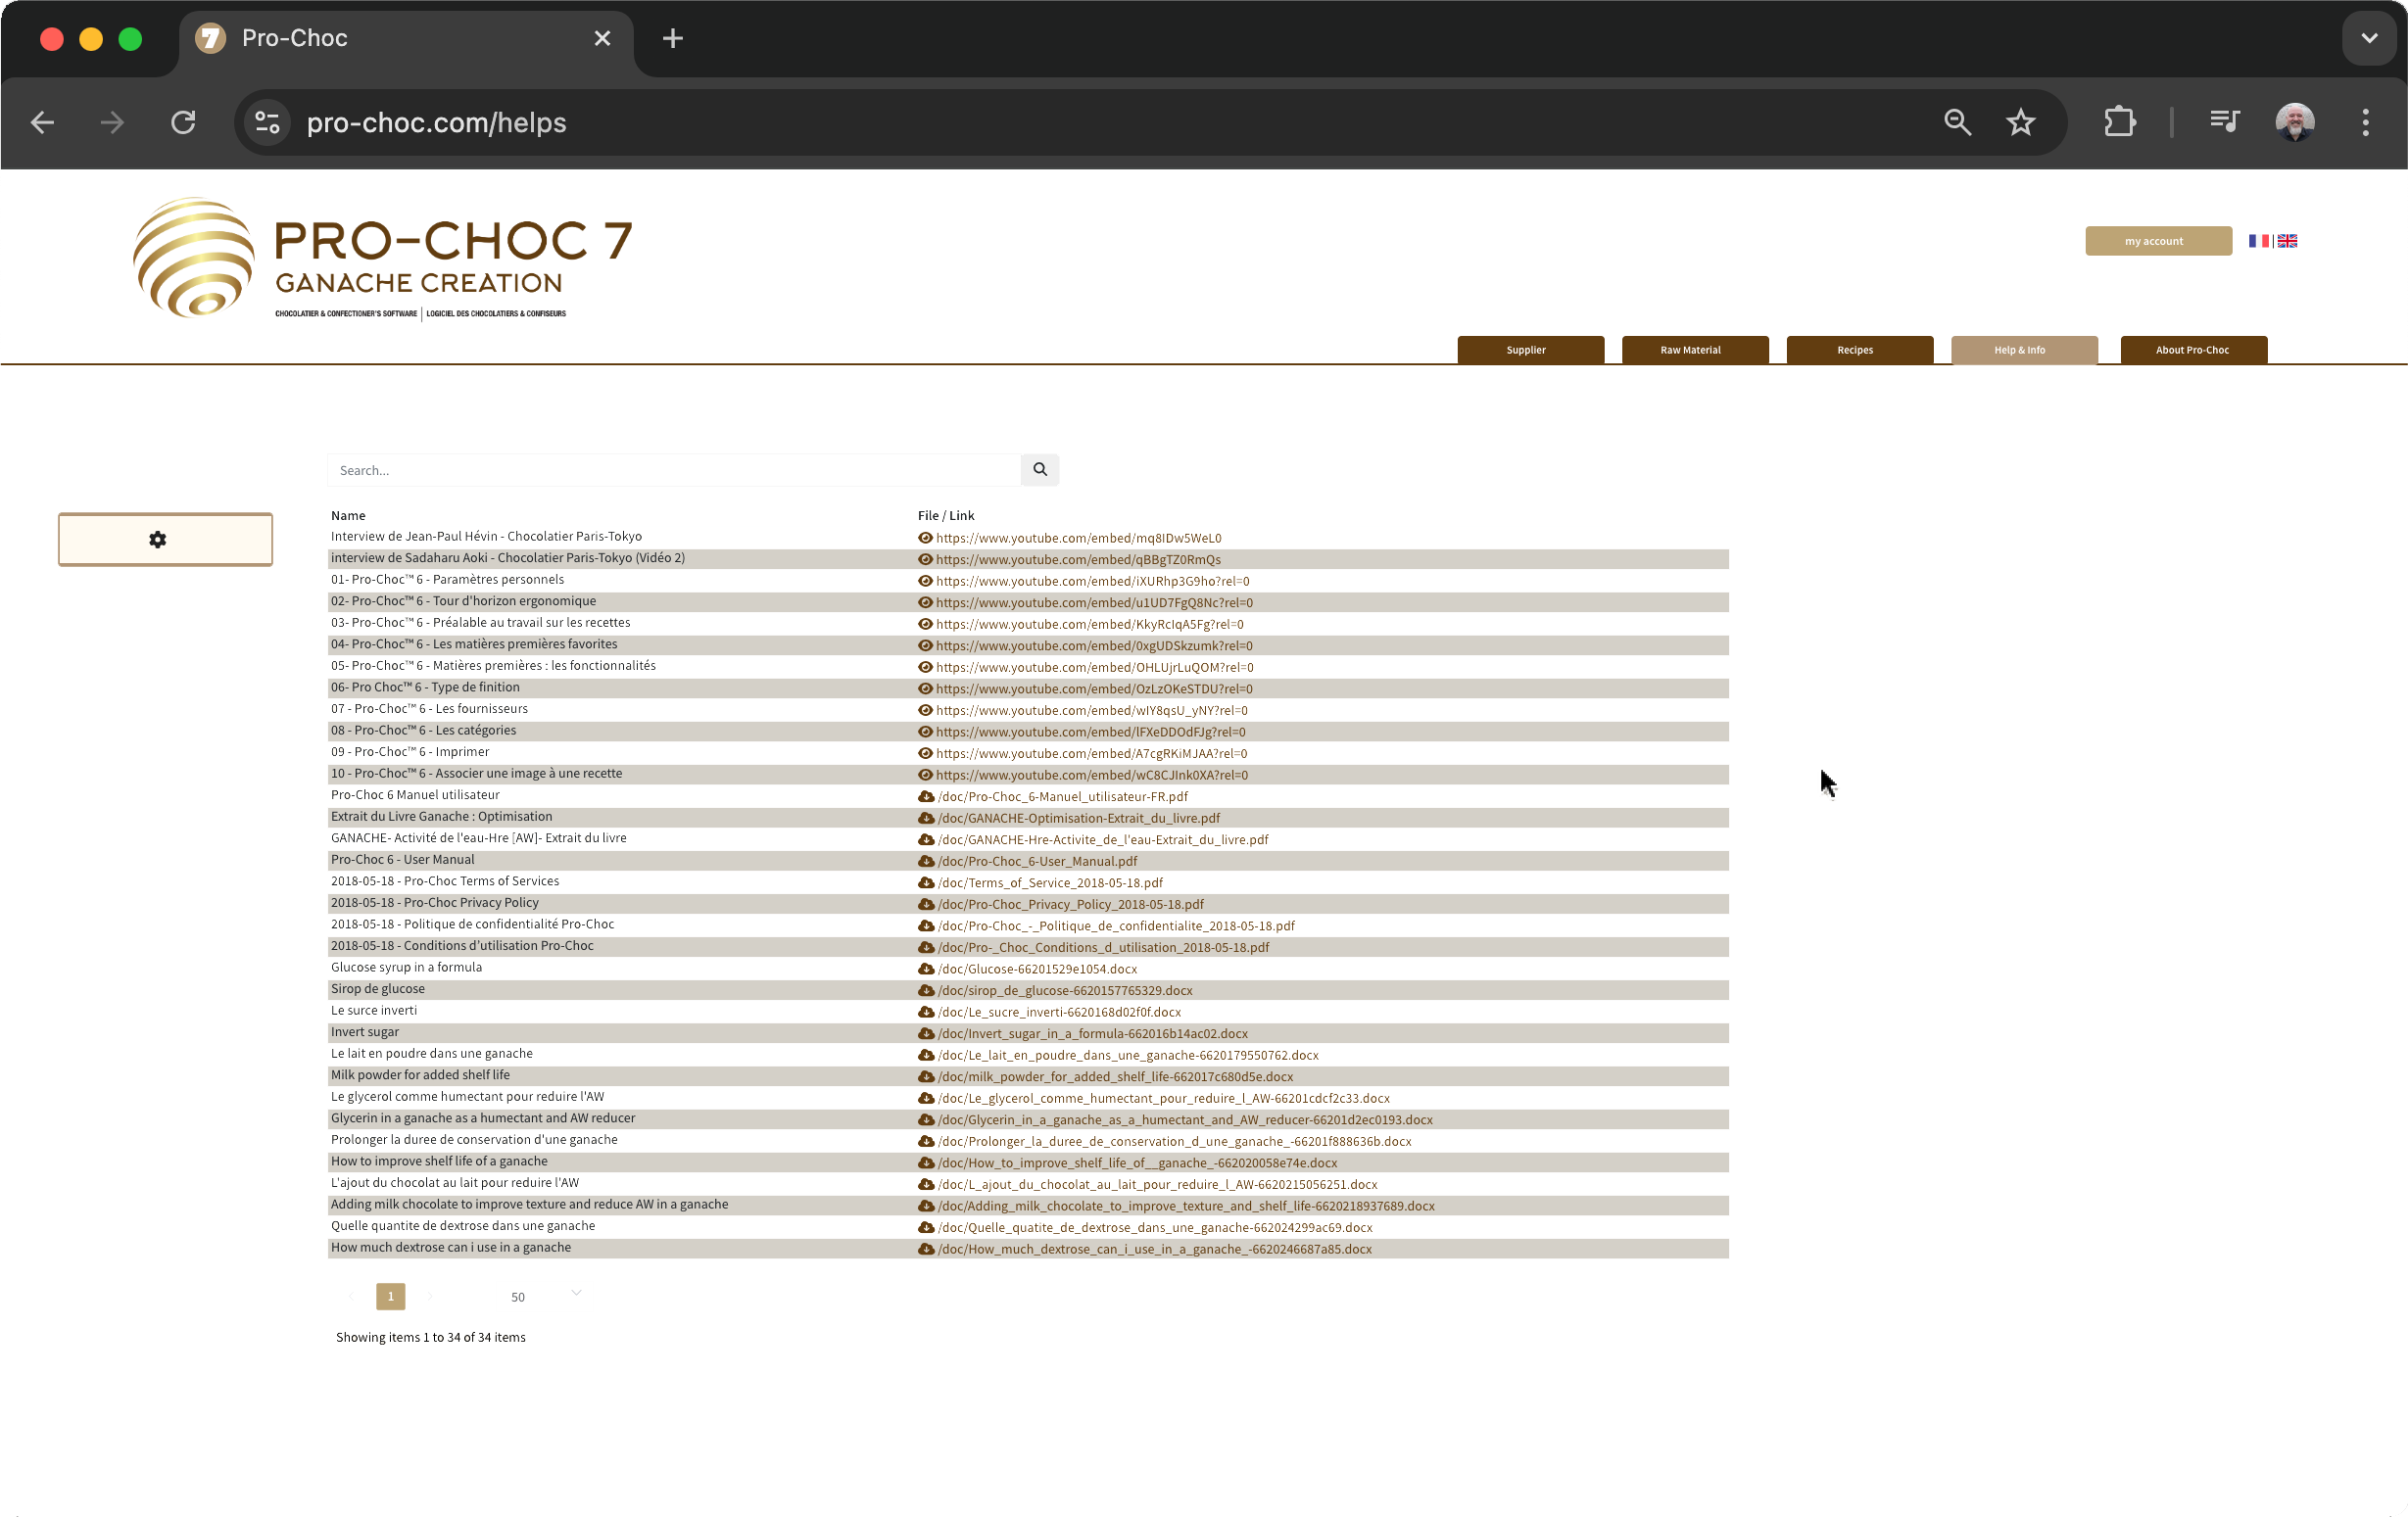
Task: Expand the tab search chevron in title bar
Action: click(2368, 38)
